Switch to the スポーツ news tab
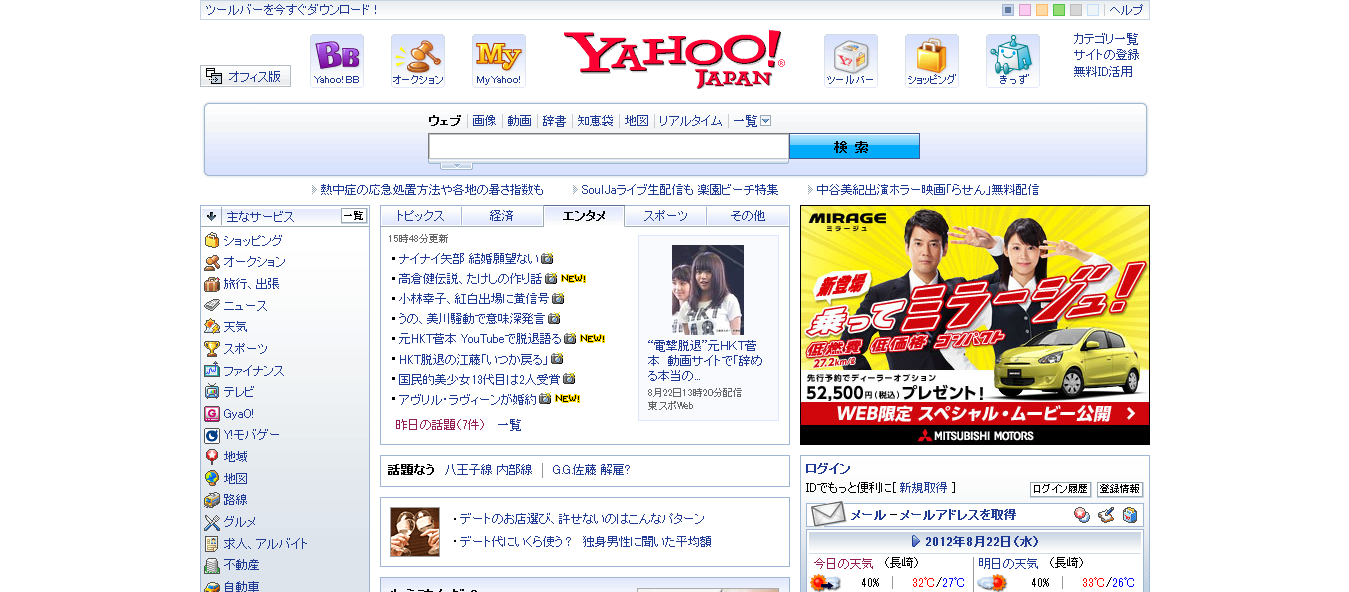The height and width of the screenshot is (592, 1349). (666, 216)
